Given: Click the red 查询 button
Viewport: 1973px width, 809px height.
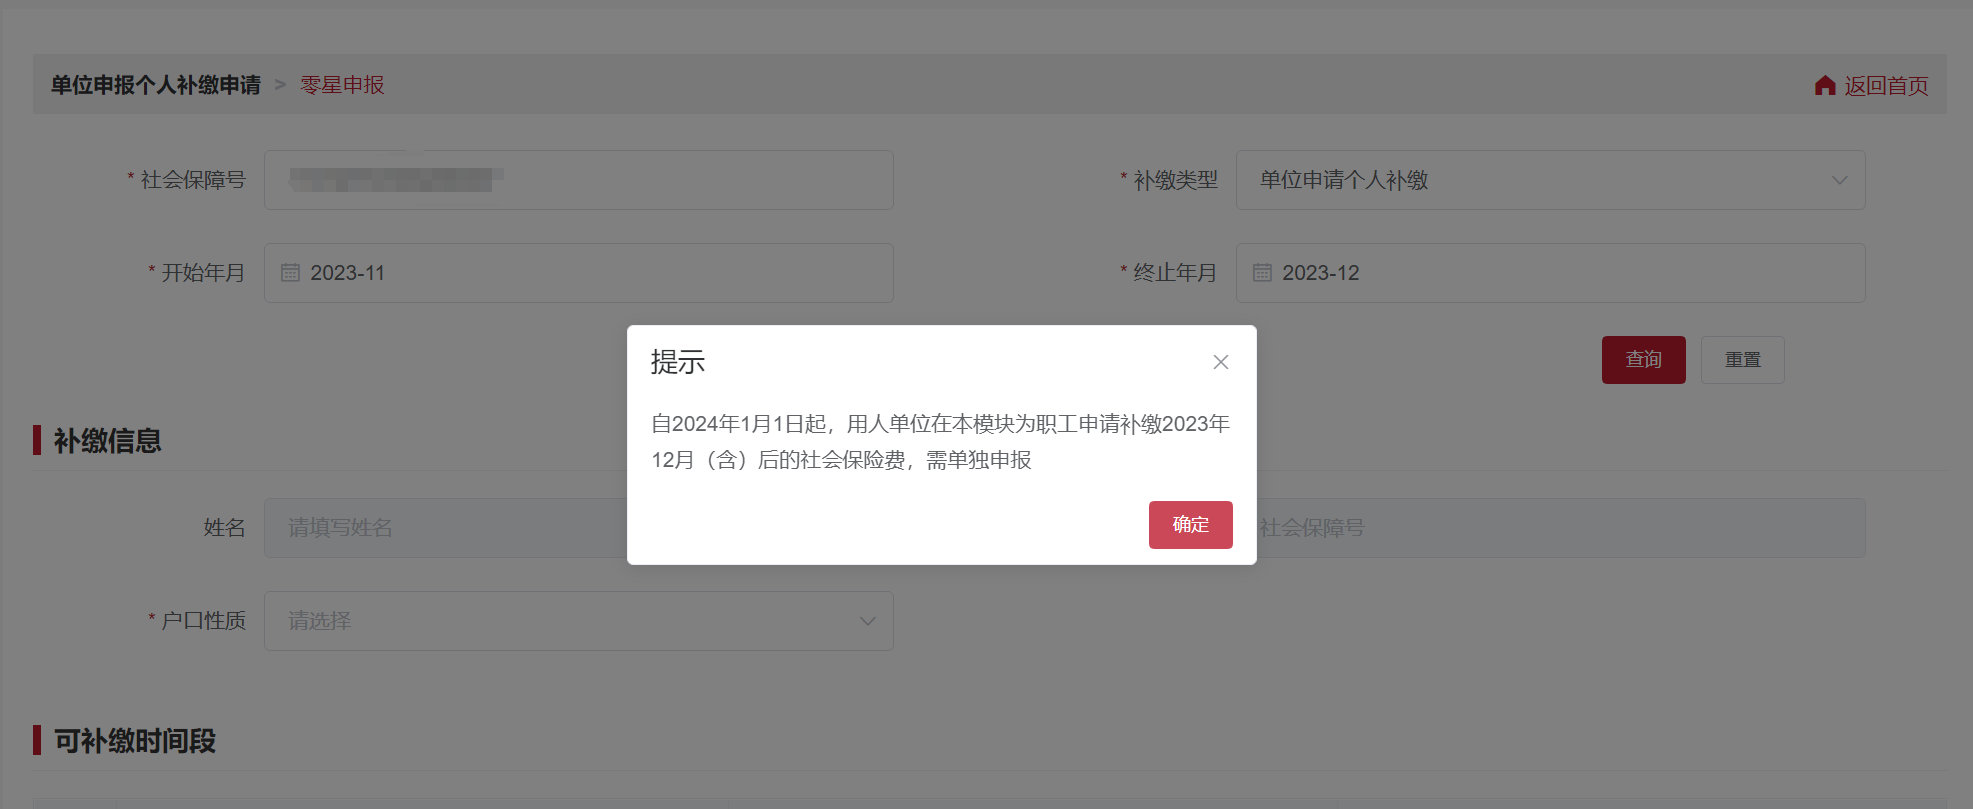Looking at the screenshot, I should click(x=1643, y=360).
